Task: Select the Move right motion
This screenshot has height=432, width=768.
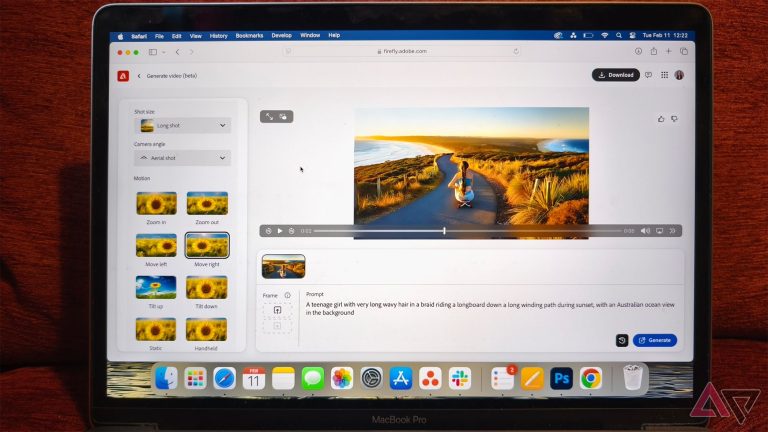Action: pos(207,245)
